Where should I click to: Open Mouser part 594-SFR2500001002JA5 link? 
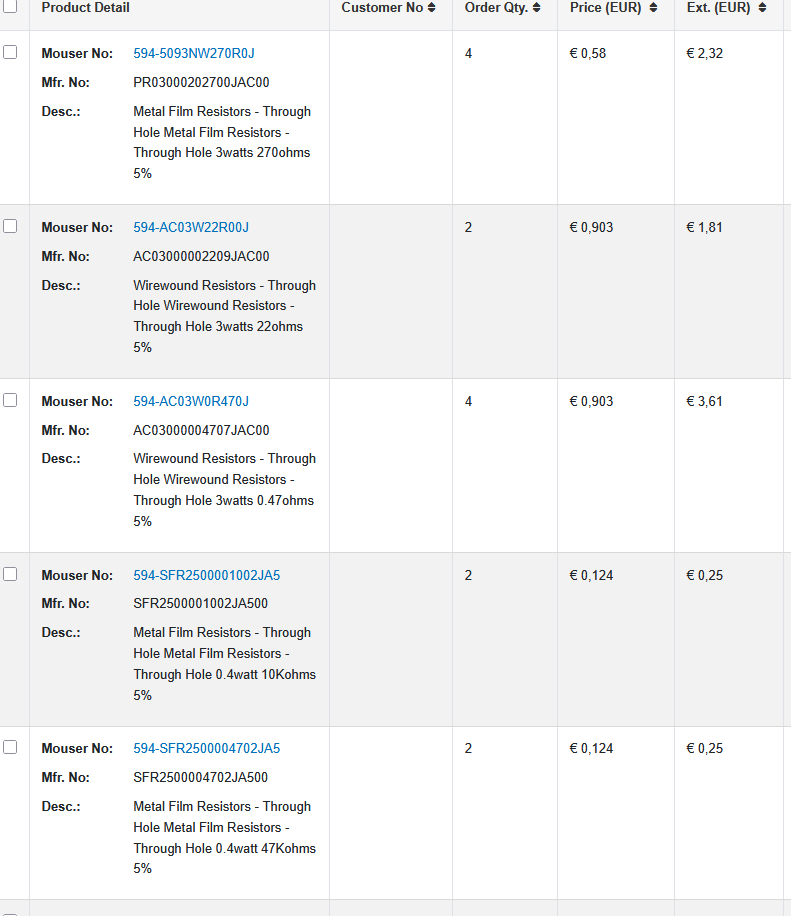207,575
